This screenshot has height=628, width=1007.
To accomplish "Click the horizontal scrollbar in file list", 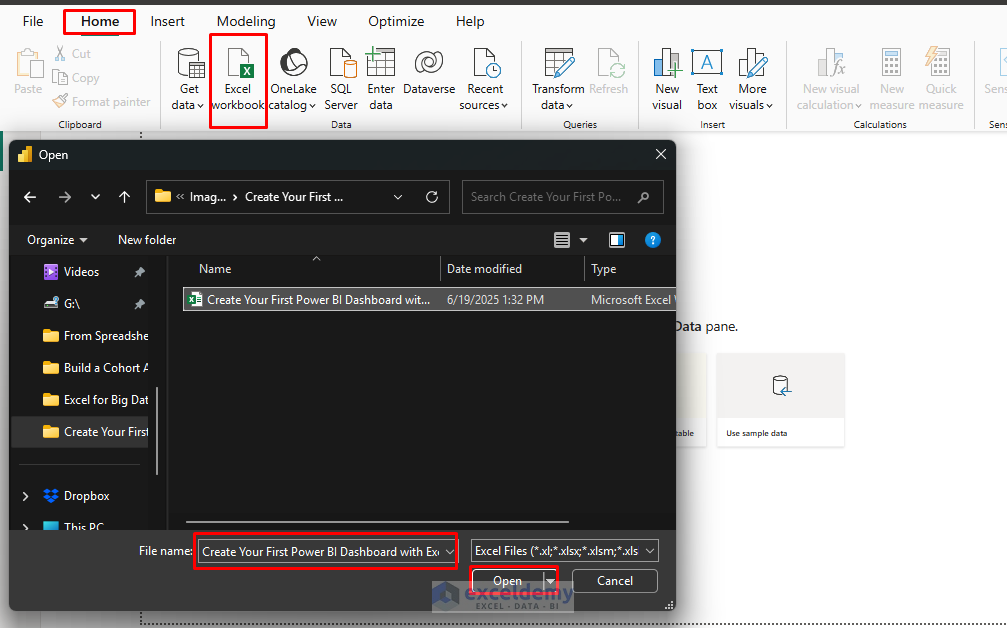I will coord(378,522).
